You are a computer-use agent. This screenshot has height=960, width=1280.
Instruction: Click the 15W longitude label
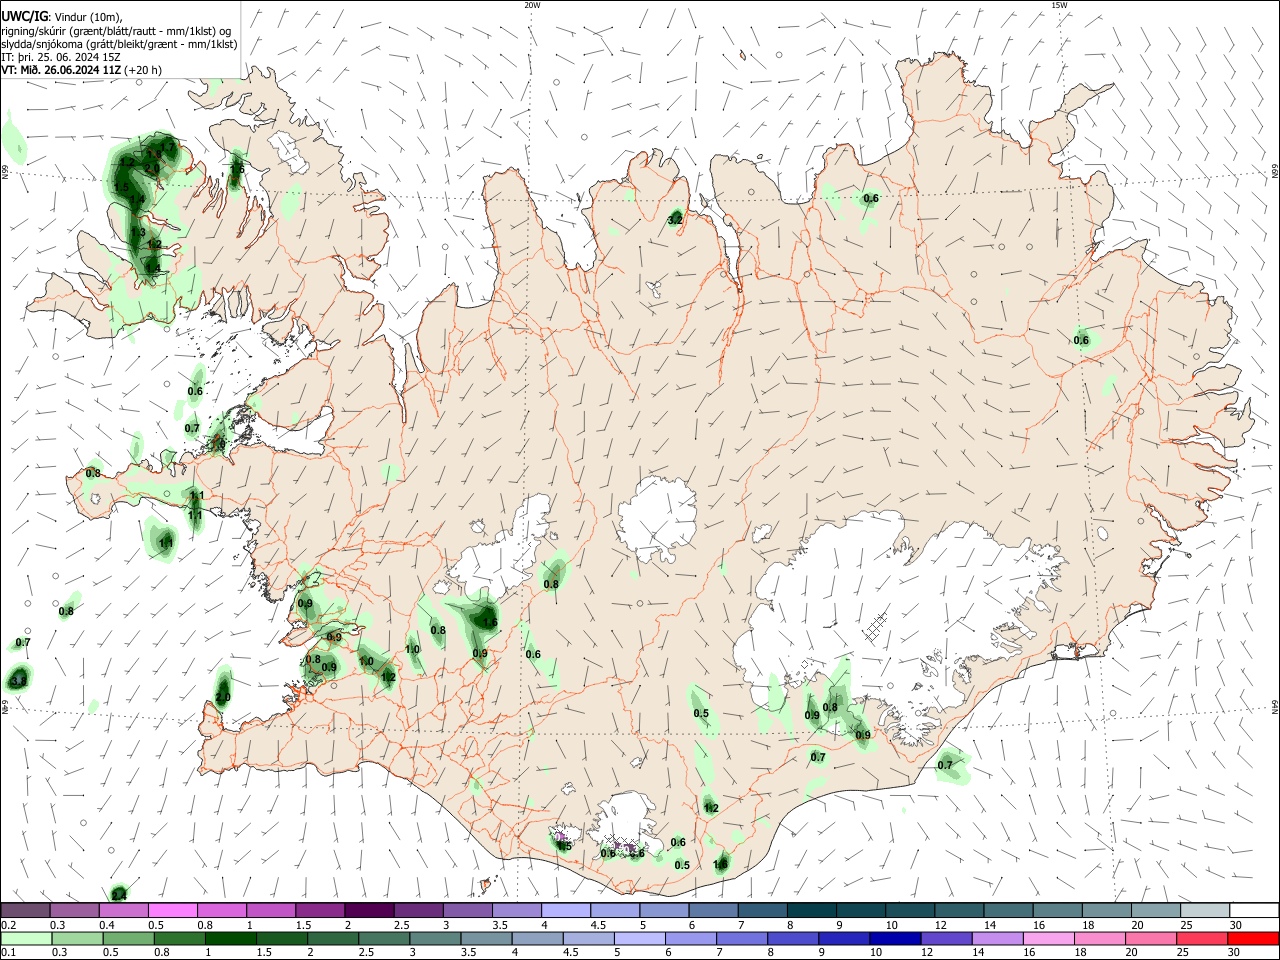pos(1059,5)
